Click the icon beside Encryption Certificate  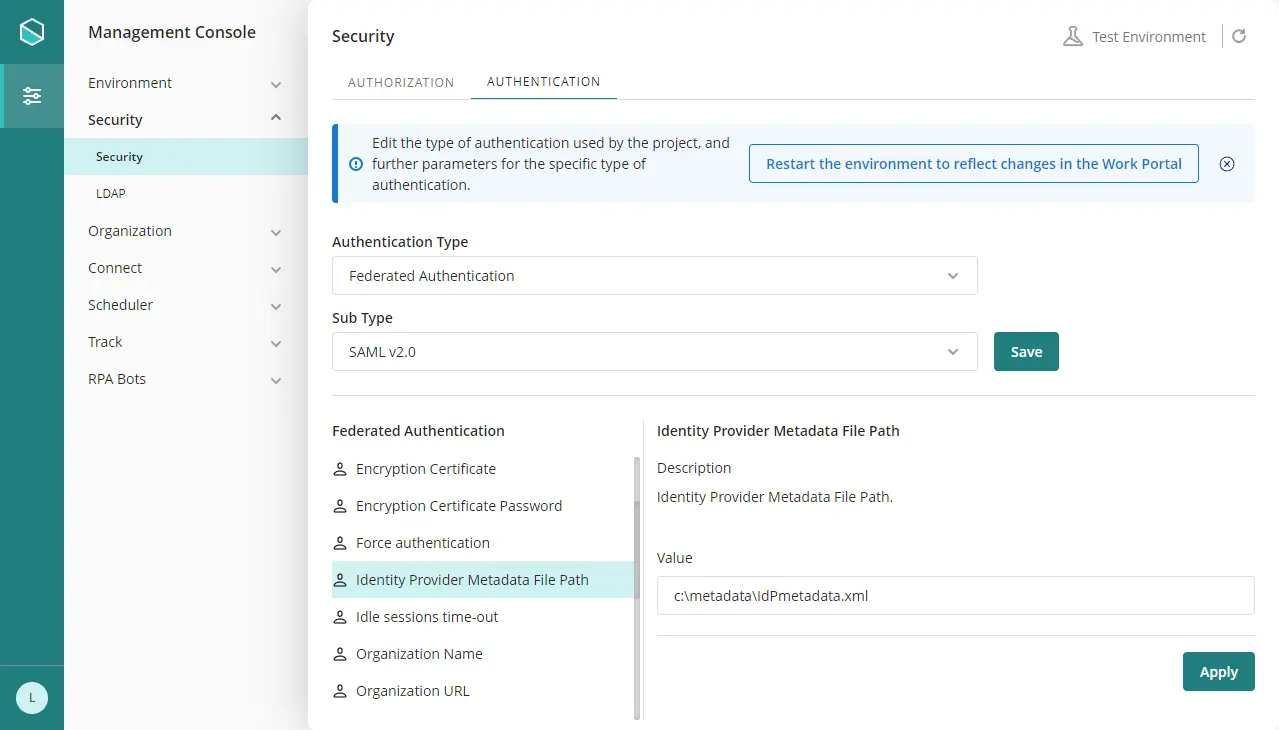click(x=340, y=469)
